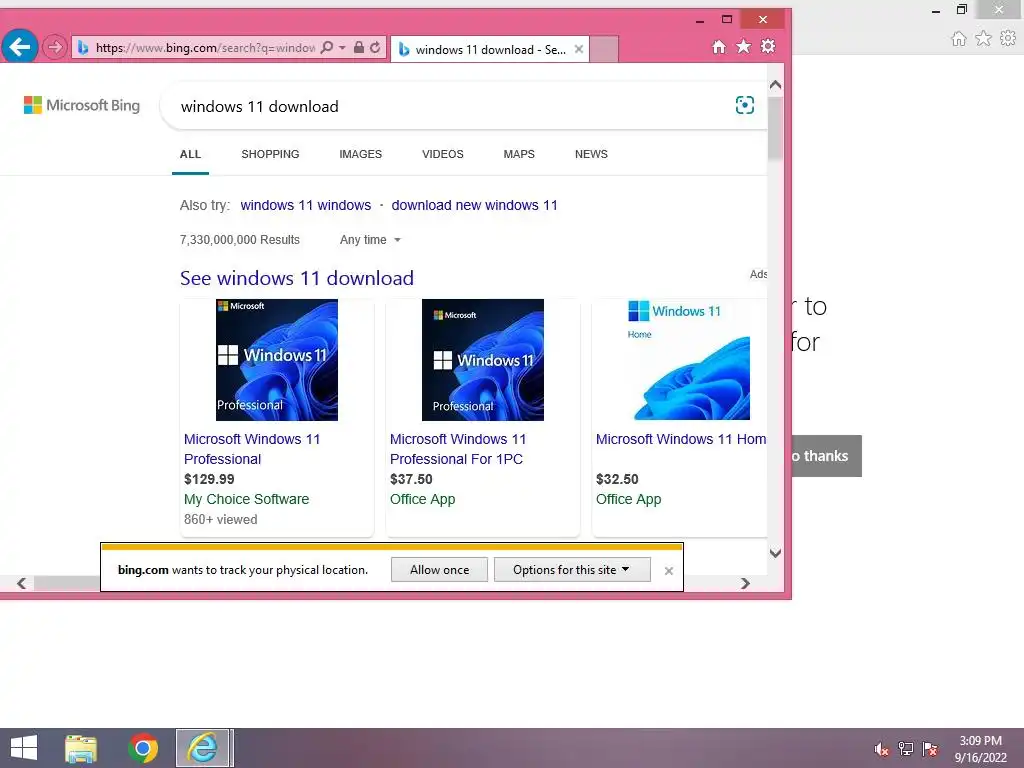
Task: Open a new blank tab
Action: [x=604, y=50]
